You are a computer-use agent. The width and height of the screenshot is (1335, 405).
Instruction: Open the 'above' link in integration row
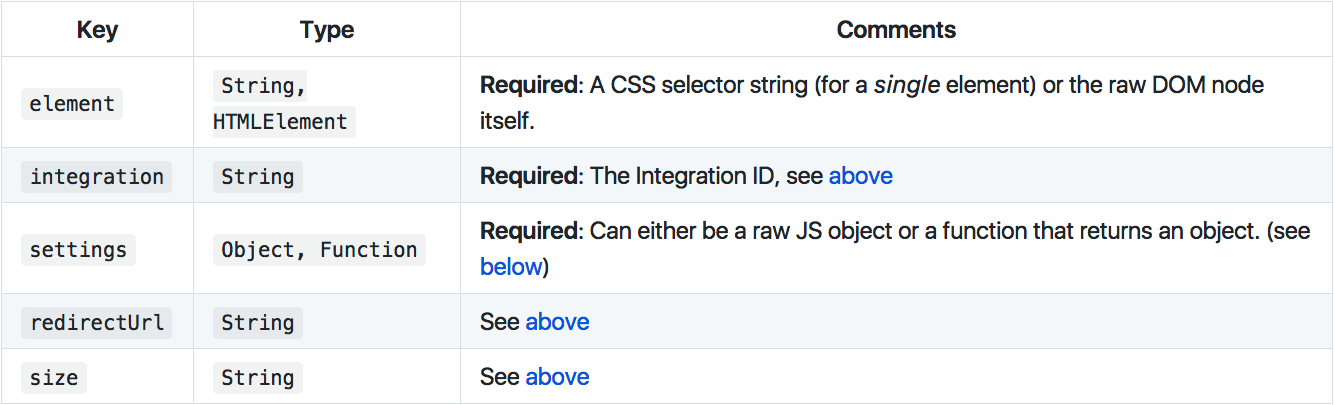[x=860, y=177]
